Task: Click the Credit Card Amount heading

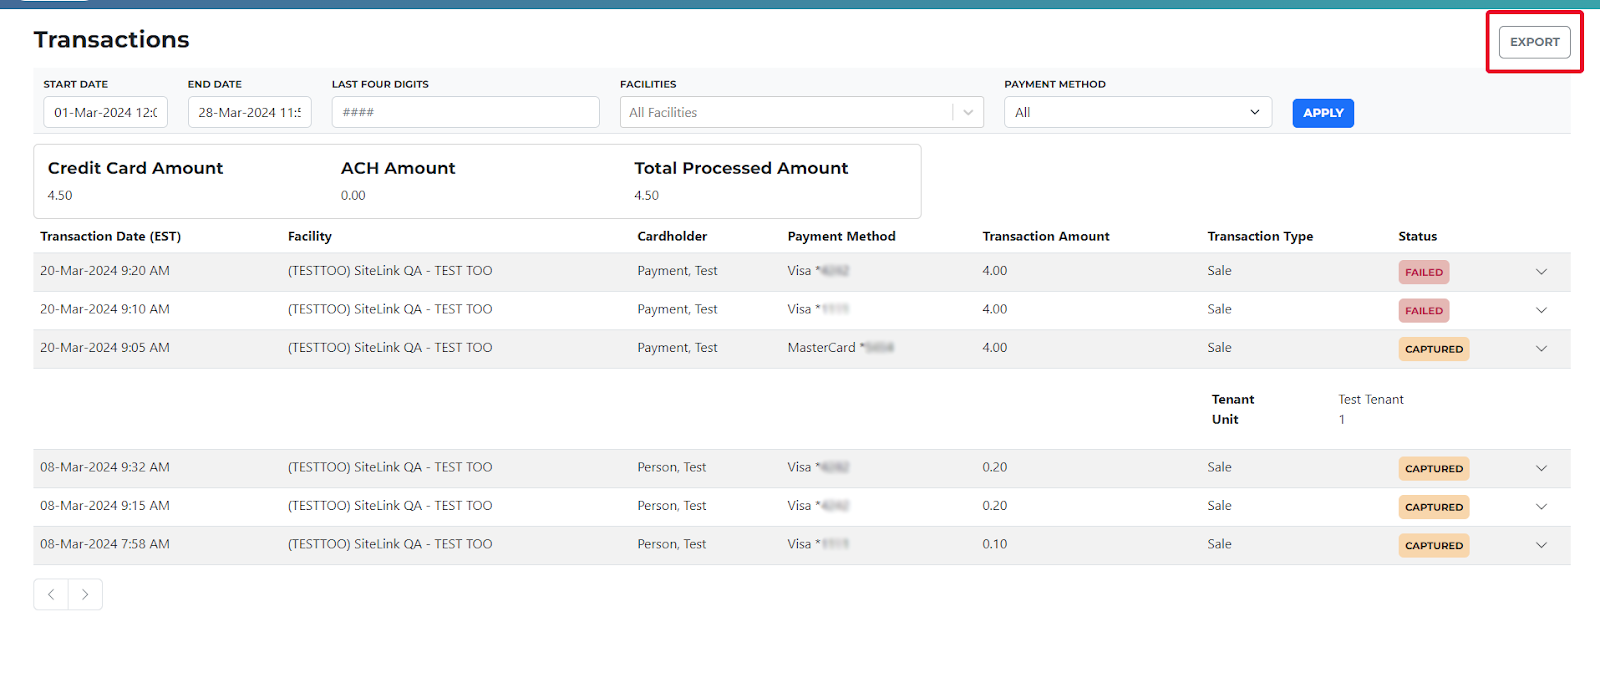Action: click(x=135, y=168)
